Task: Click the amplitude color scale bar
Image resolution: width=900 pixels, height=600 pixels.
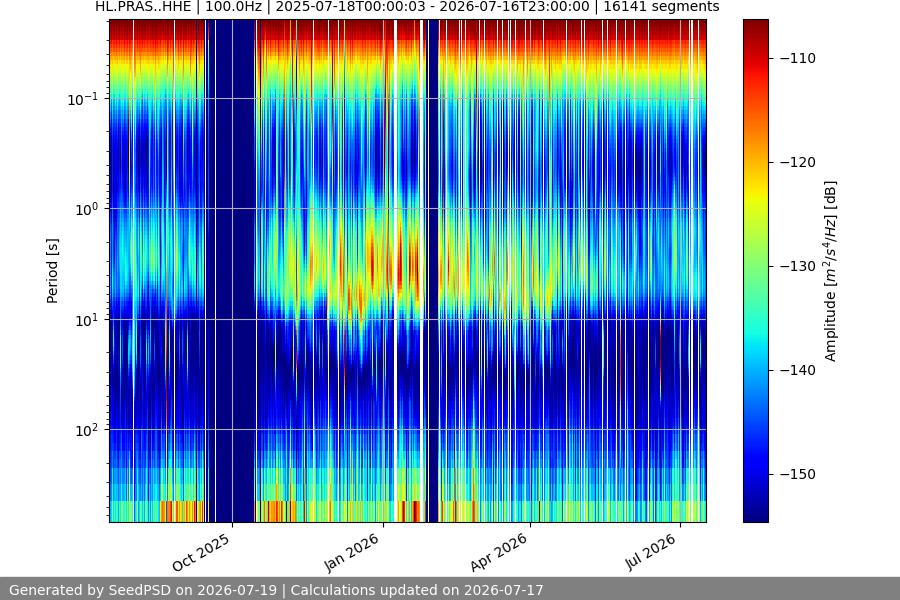Action: (x=755, y=271)
